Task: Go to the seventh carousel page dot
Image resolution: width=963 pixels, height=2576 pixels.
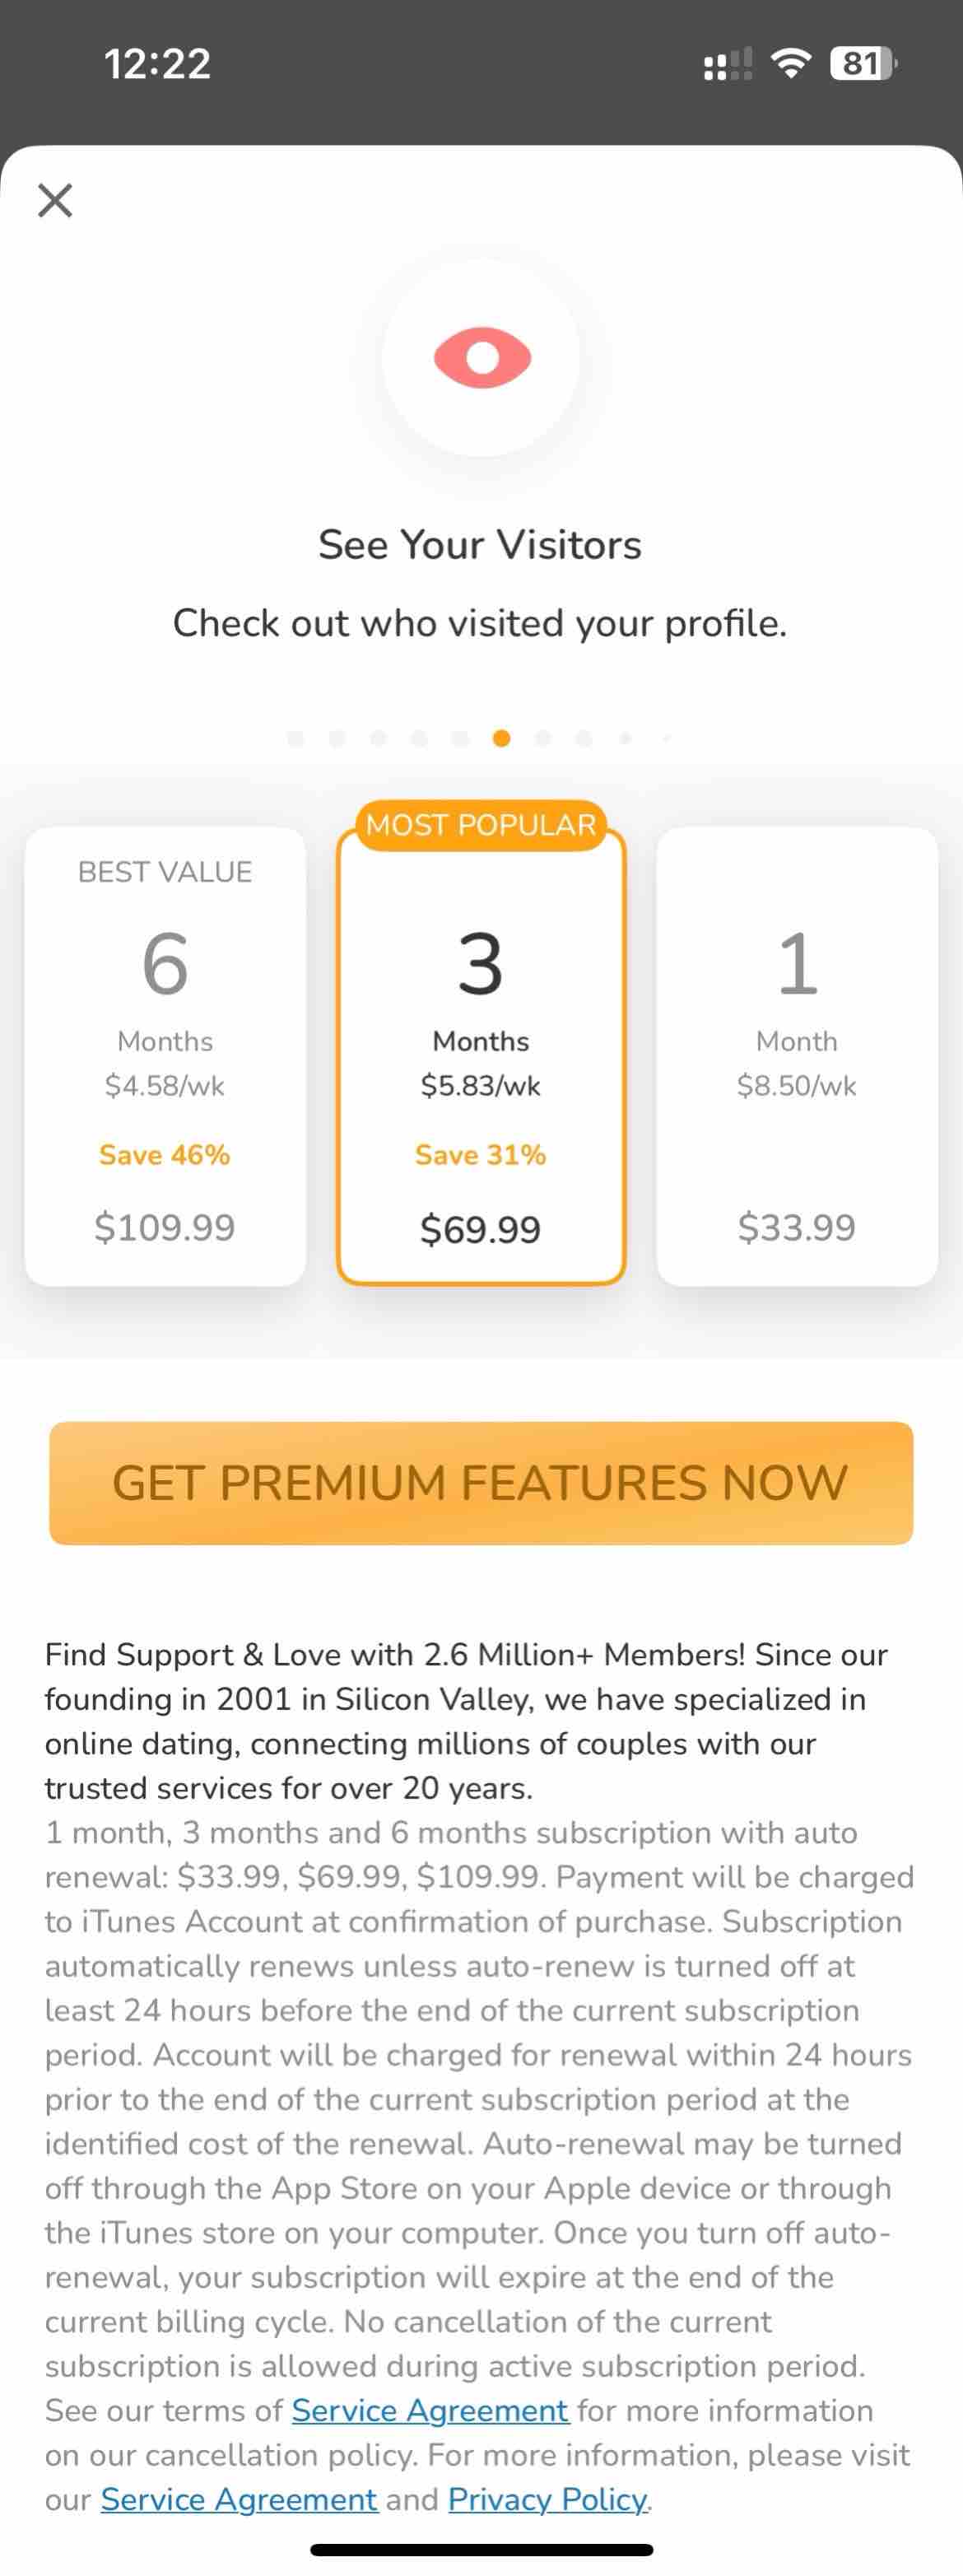Action: pyautogui.click(x=543, y=738)
